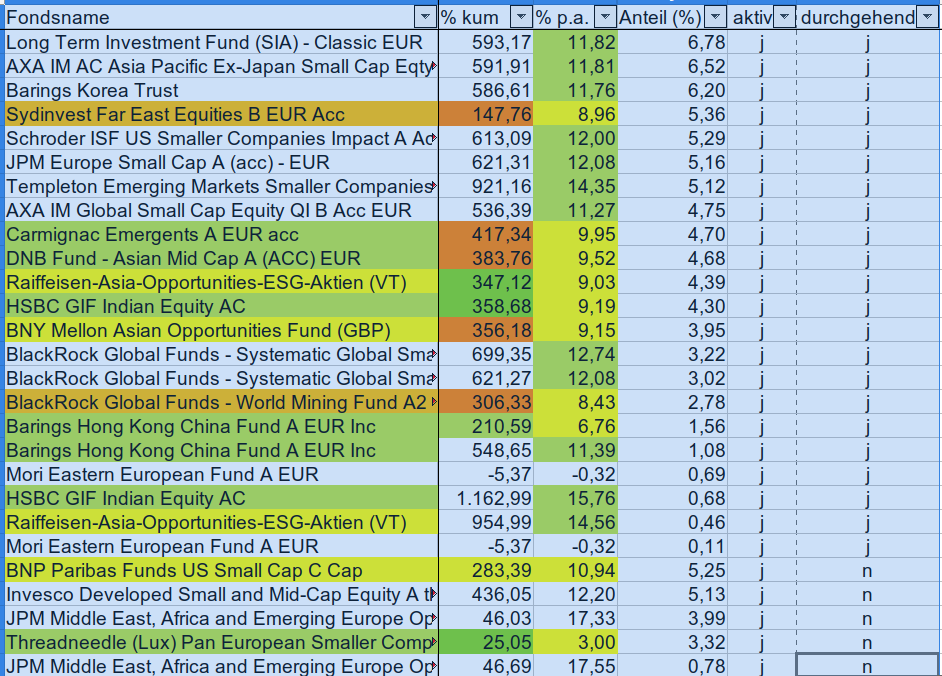Screen dimensions: 942x676
Task: Click the Anteil value 0,69
Action: [673, 475]
